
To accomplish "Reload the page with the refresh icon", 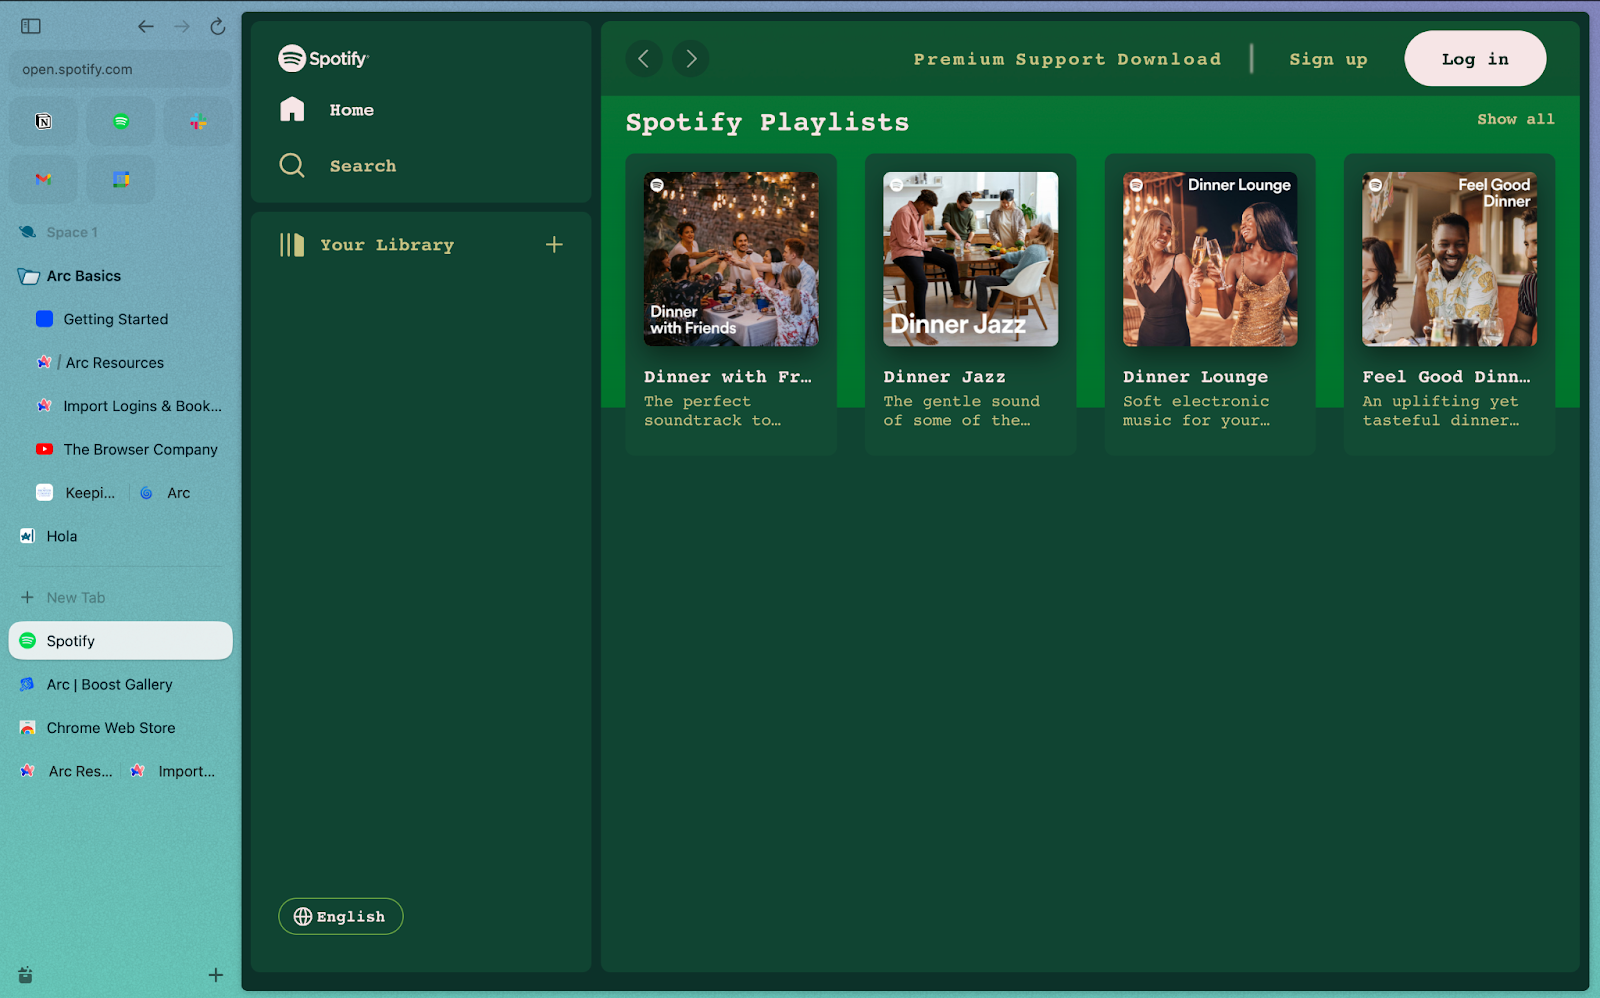I will point(218,26).
